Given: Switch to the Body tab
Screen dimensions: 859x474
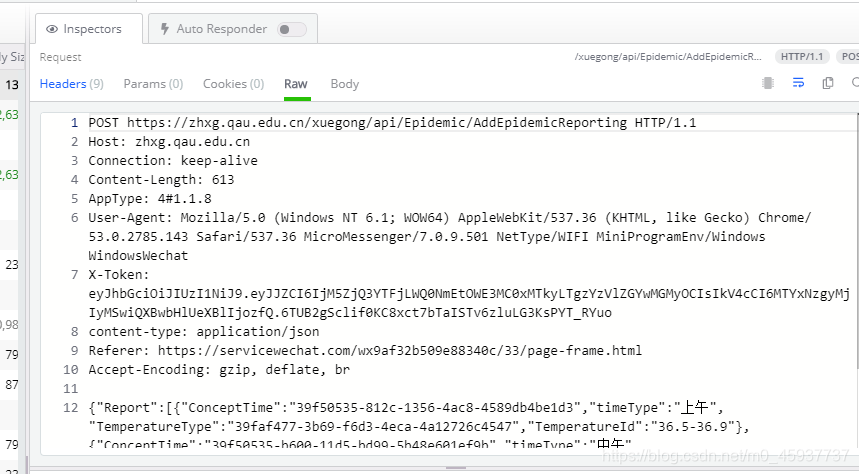Looking at the screenshot, I should pyautogui.click(x=345, y=84).
